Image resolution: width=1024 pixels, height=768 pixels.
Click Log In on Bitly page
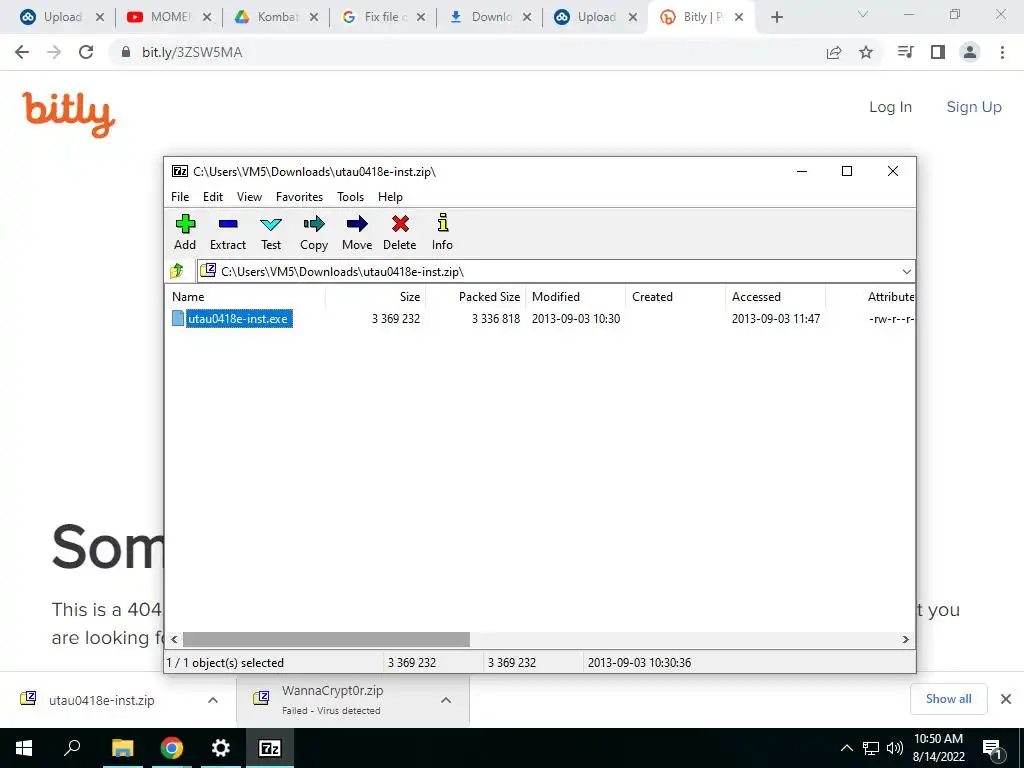[890, 107]
